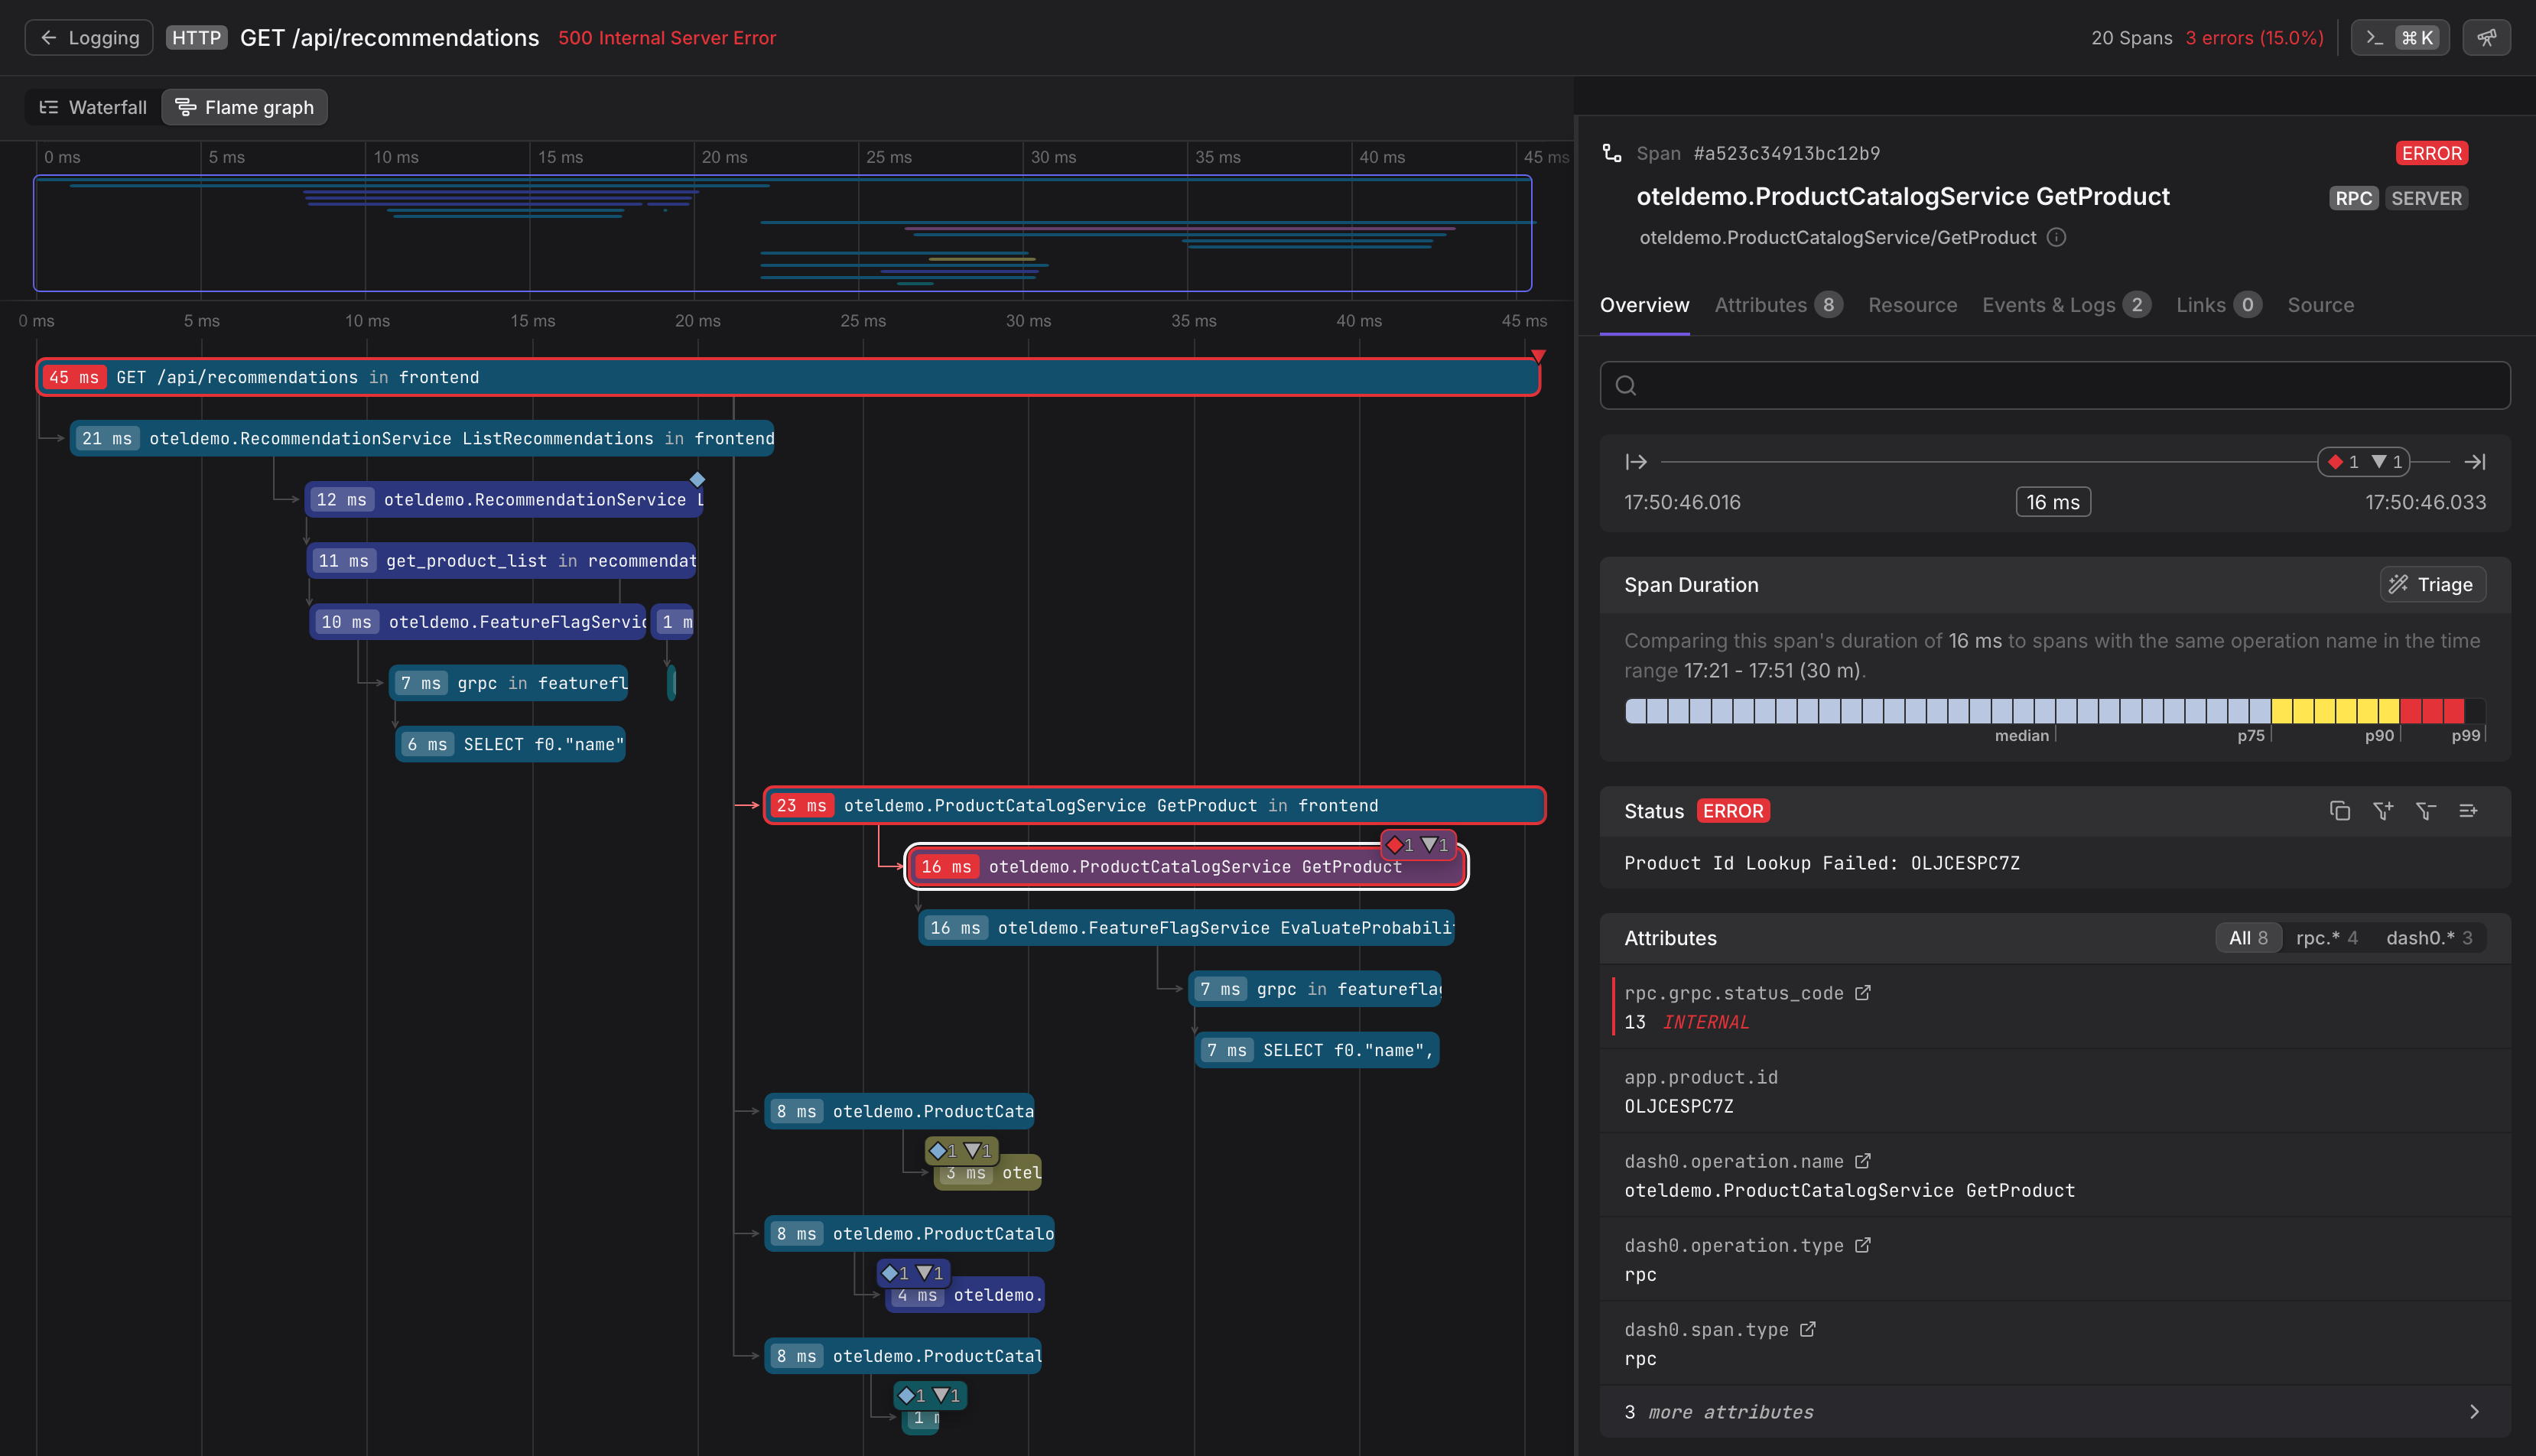2536x1456 pixels.
Task: Click the telescope icon in top bar
Action: coord(2486,38)
